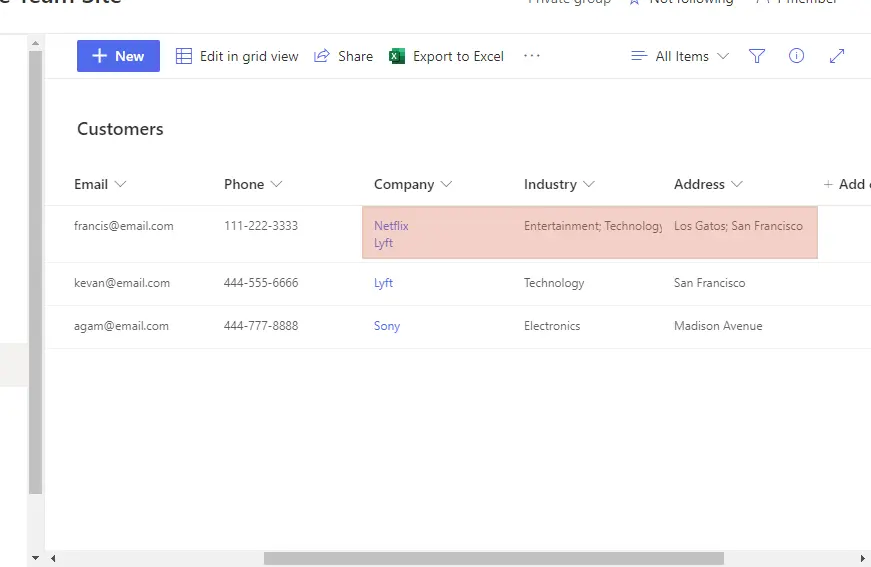Click the Los Gatos; San Francisco address
The height and width of the screenshot is (567, 871).
pos(738,226)
